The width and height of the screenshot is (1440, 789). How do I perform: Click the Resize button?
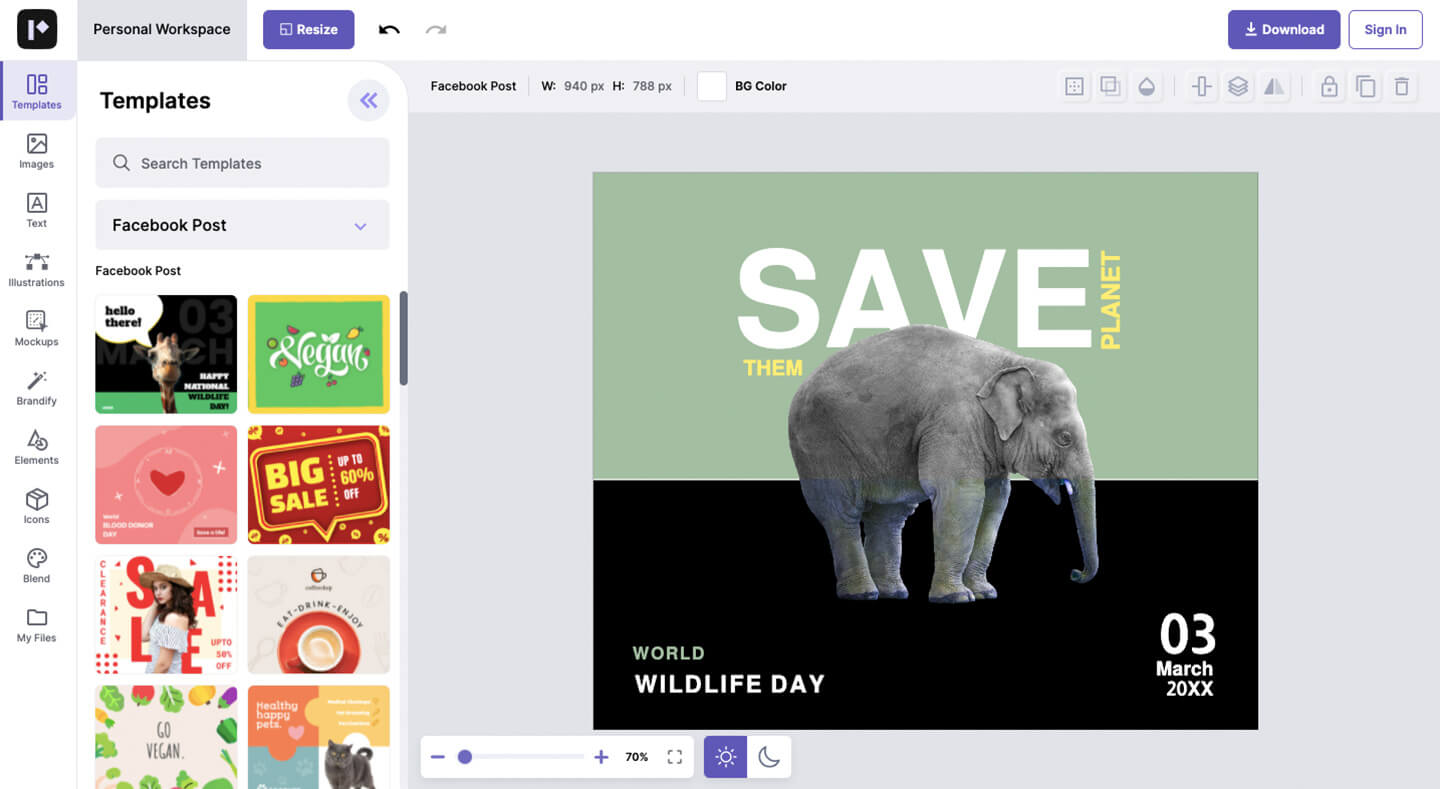tap(309, 29)
